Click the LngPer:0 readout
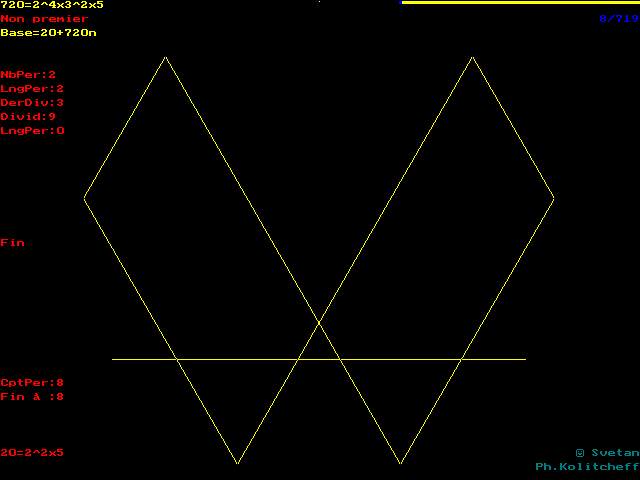 pos(32,131)
